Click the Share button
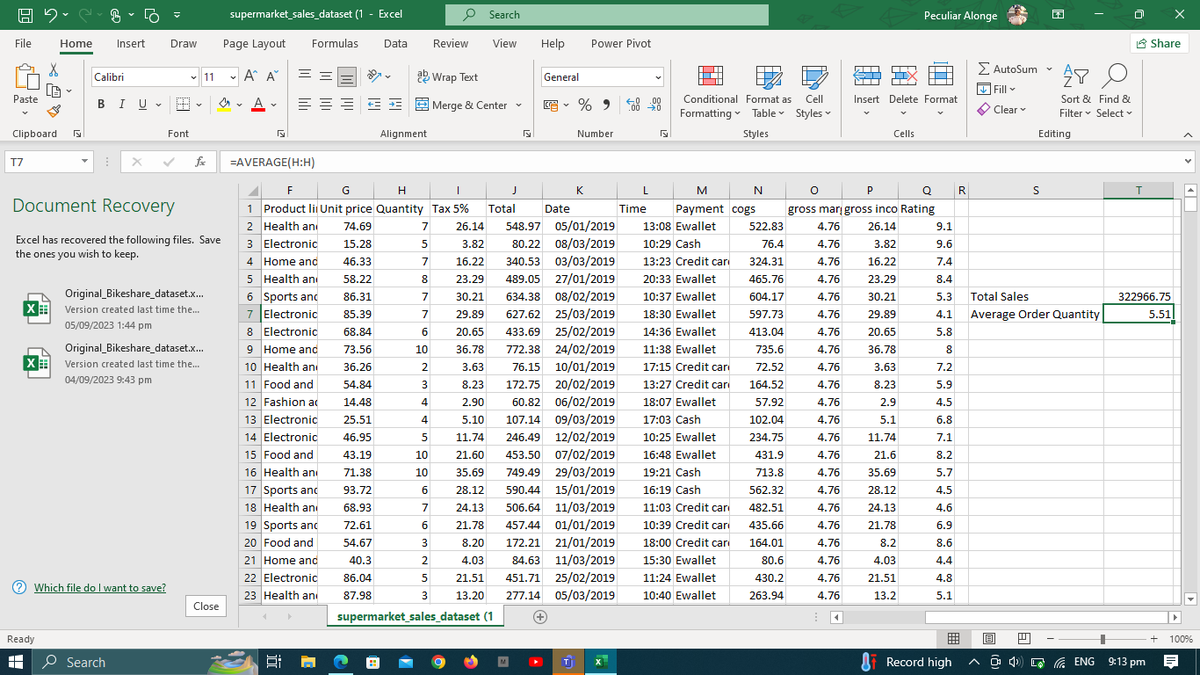This screenshot has width=1200, height=675. coord(1158,43)
